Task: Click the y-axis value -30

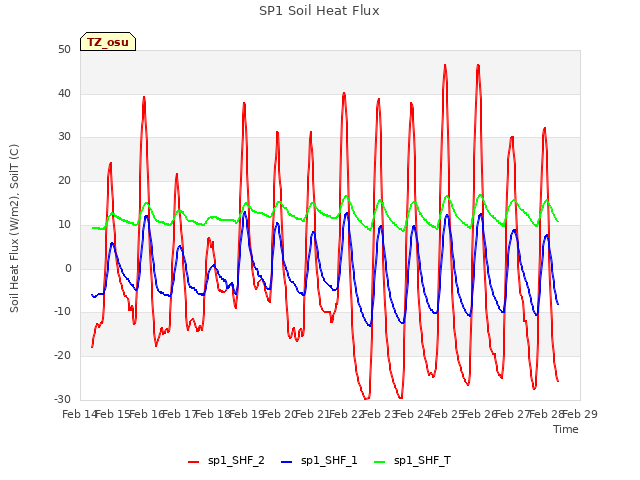Action: point(62,399)
